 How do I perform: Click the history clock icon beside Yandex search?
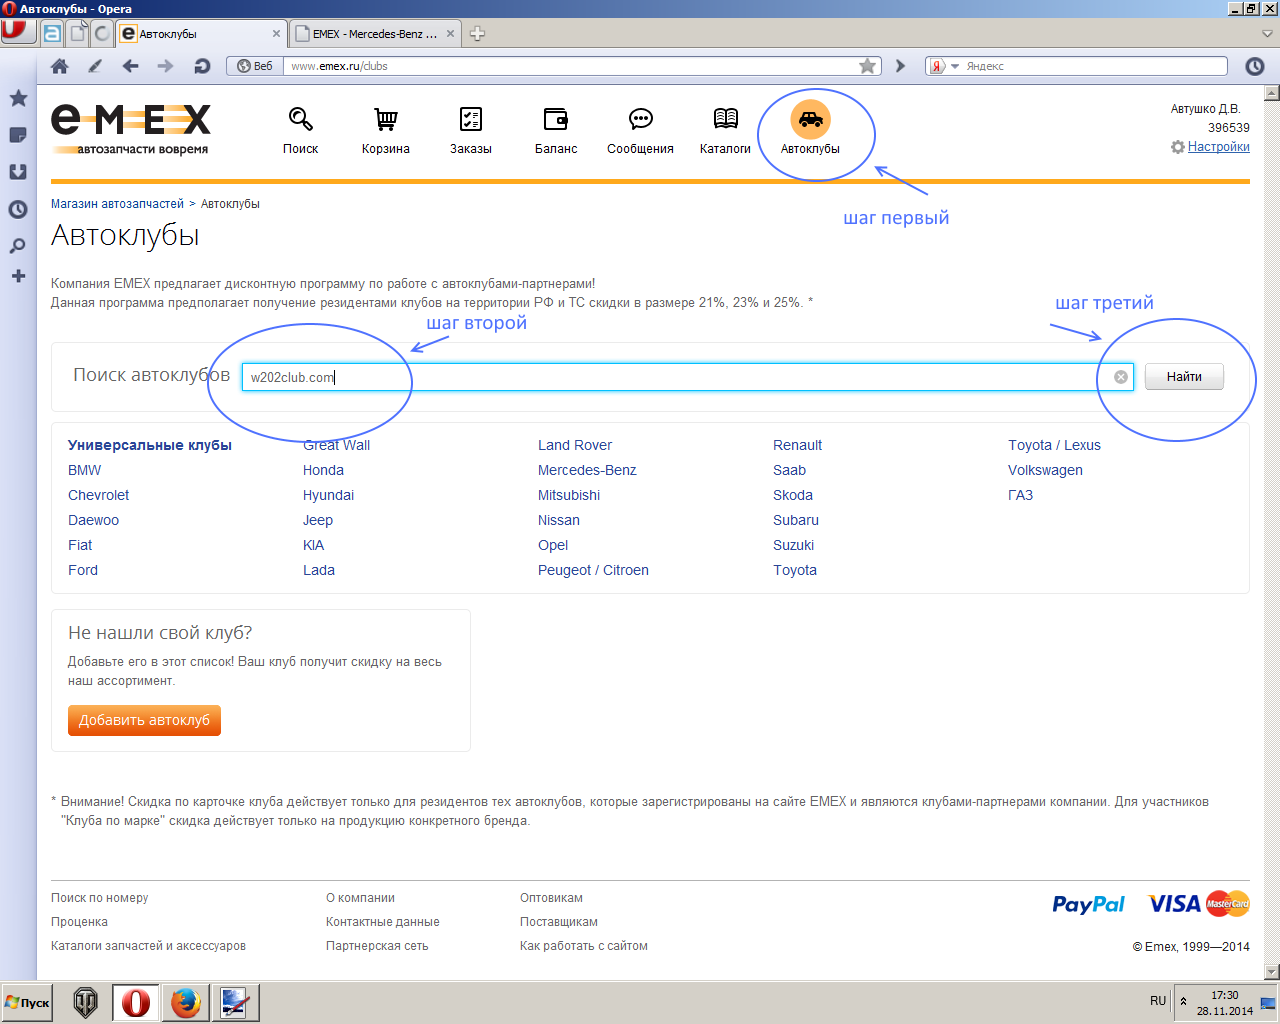tap(1255, 66)
